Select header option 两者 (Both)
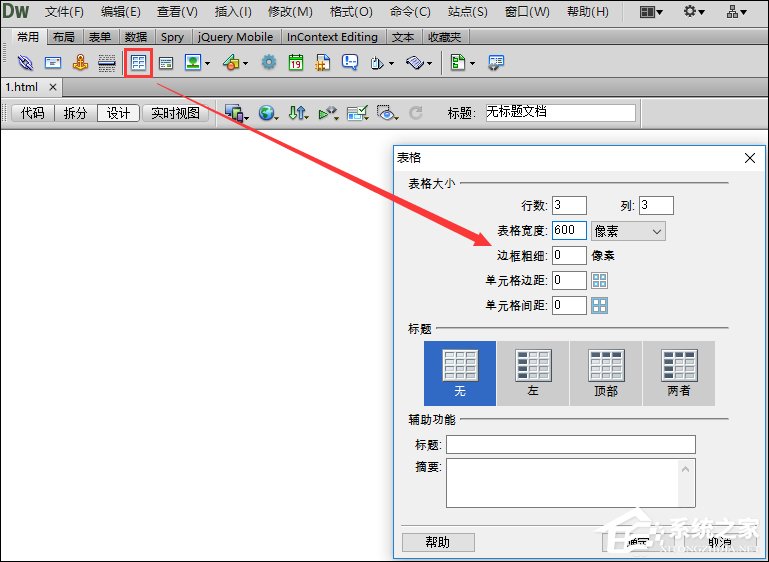This screenshot has height=562, width=769. pos(679,373)
